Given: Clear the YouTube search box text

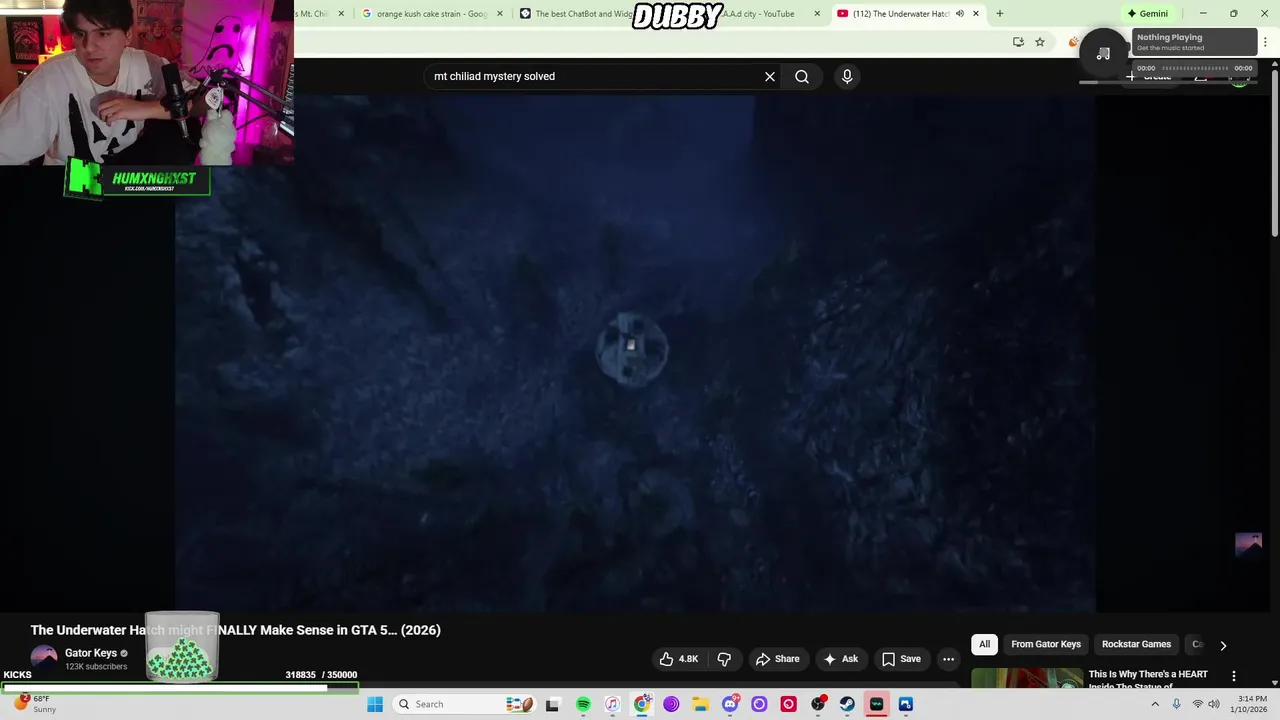Looking at the screenshot, I should pos(770,76).
